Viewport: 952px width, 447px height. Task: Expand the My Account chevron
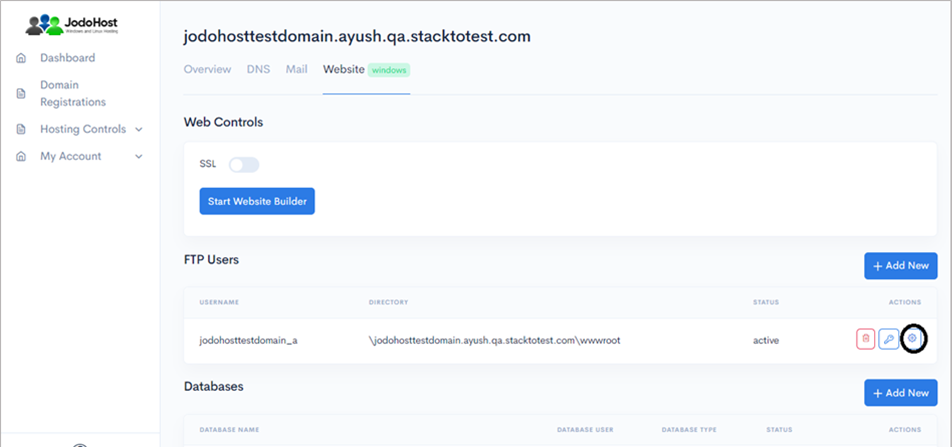(x=139, y=157)
